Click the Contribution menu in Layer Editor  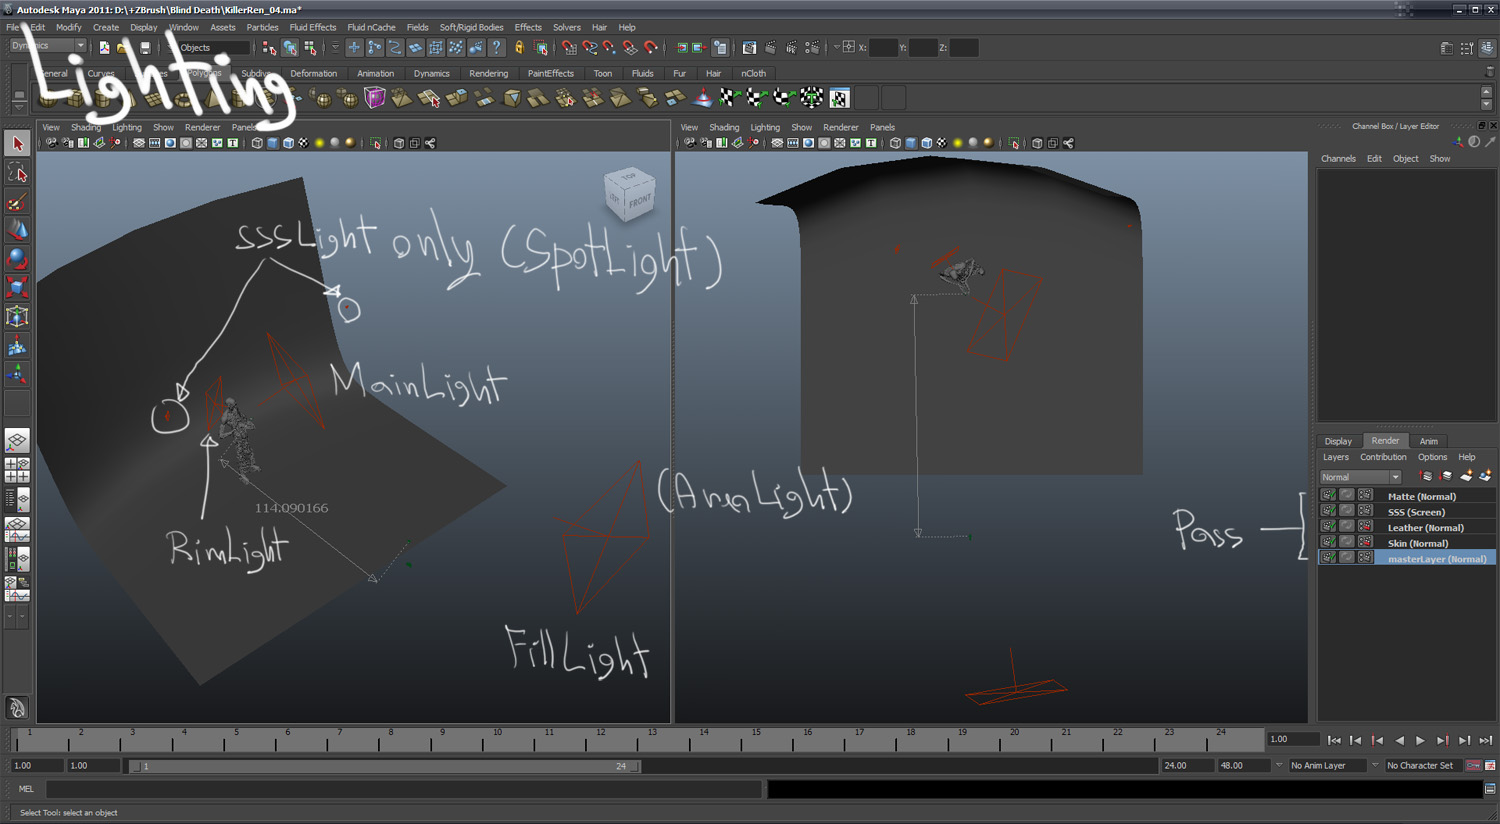1383,457
